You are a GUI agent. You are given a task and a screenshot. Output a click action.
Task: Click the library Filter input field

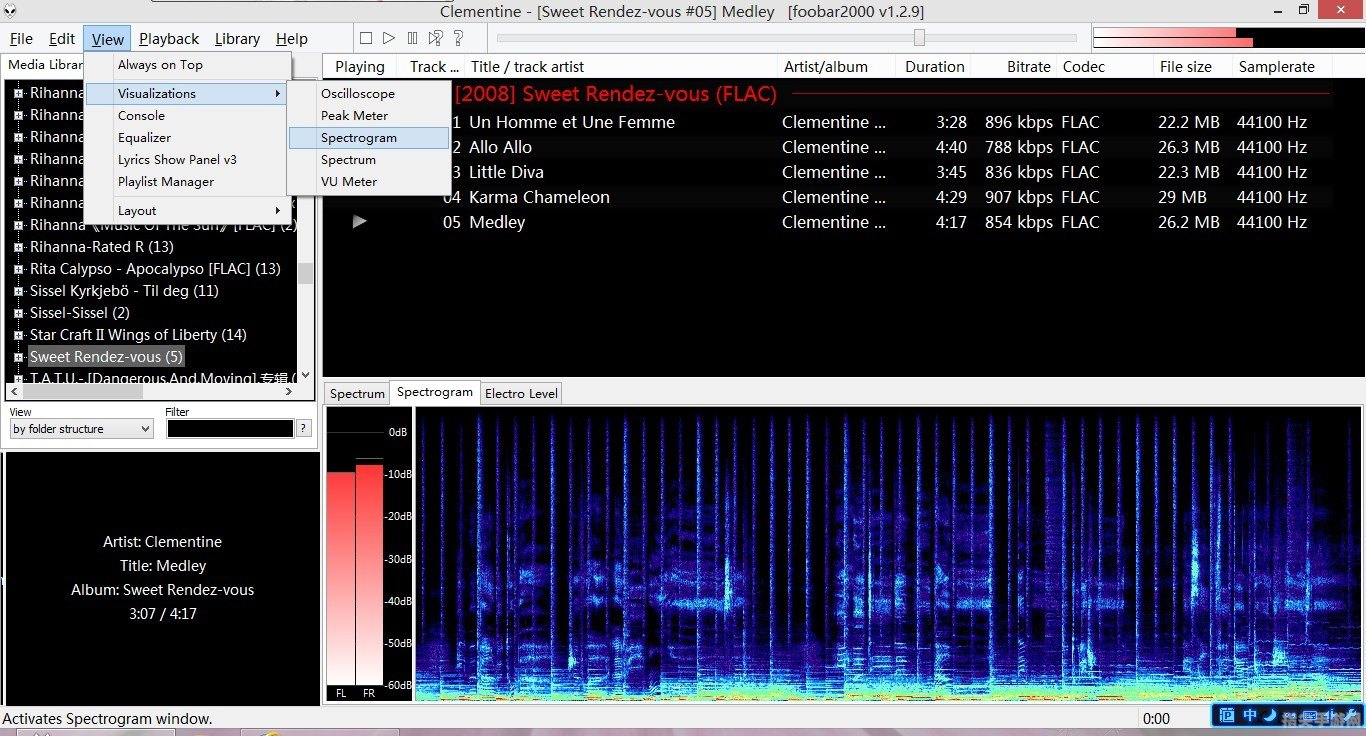(x=230, y=429)
